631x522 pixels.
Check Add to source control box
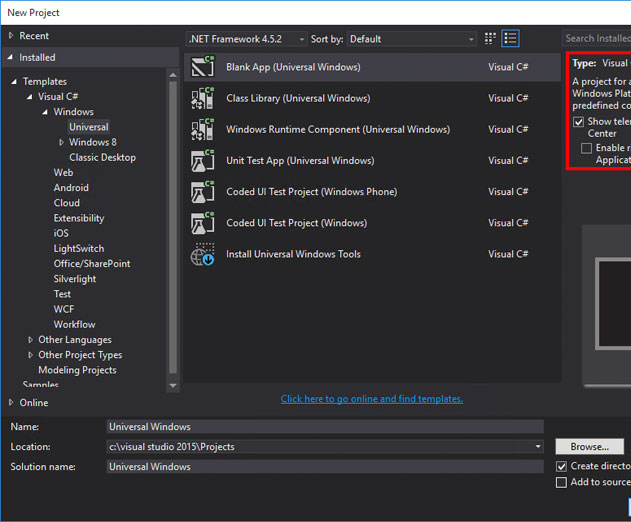[x=561, y=482]
